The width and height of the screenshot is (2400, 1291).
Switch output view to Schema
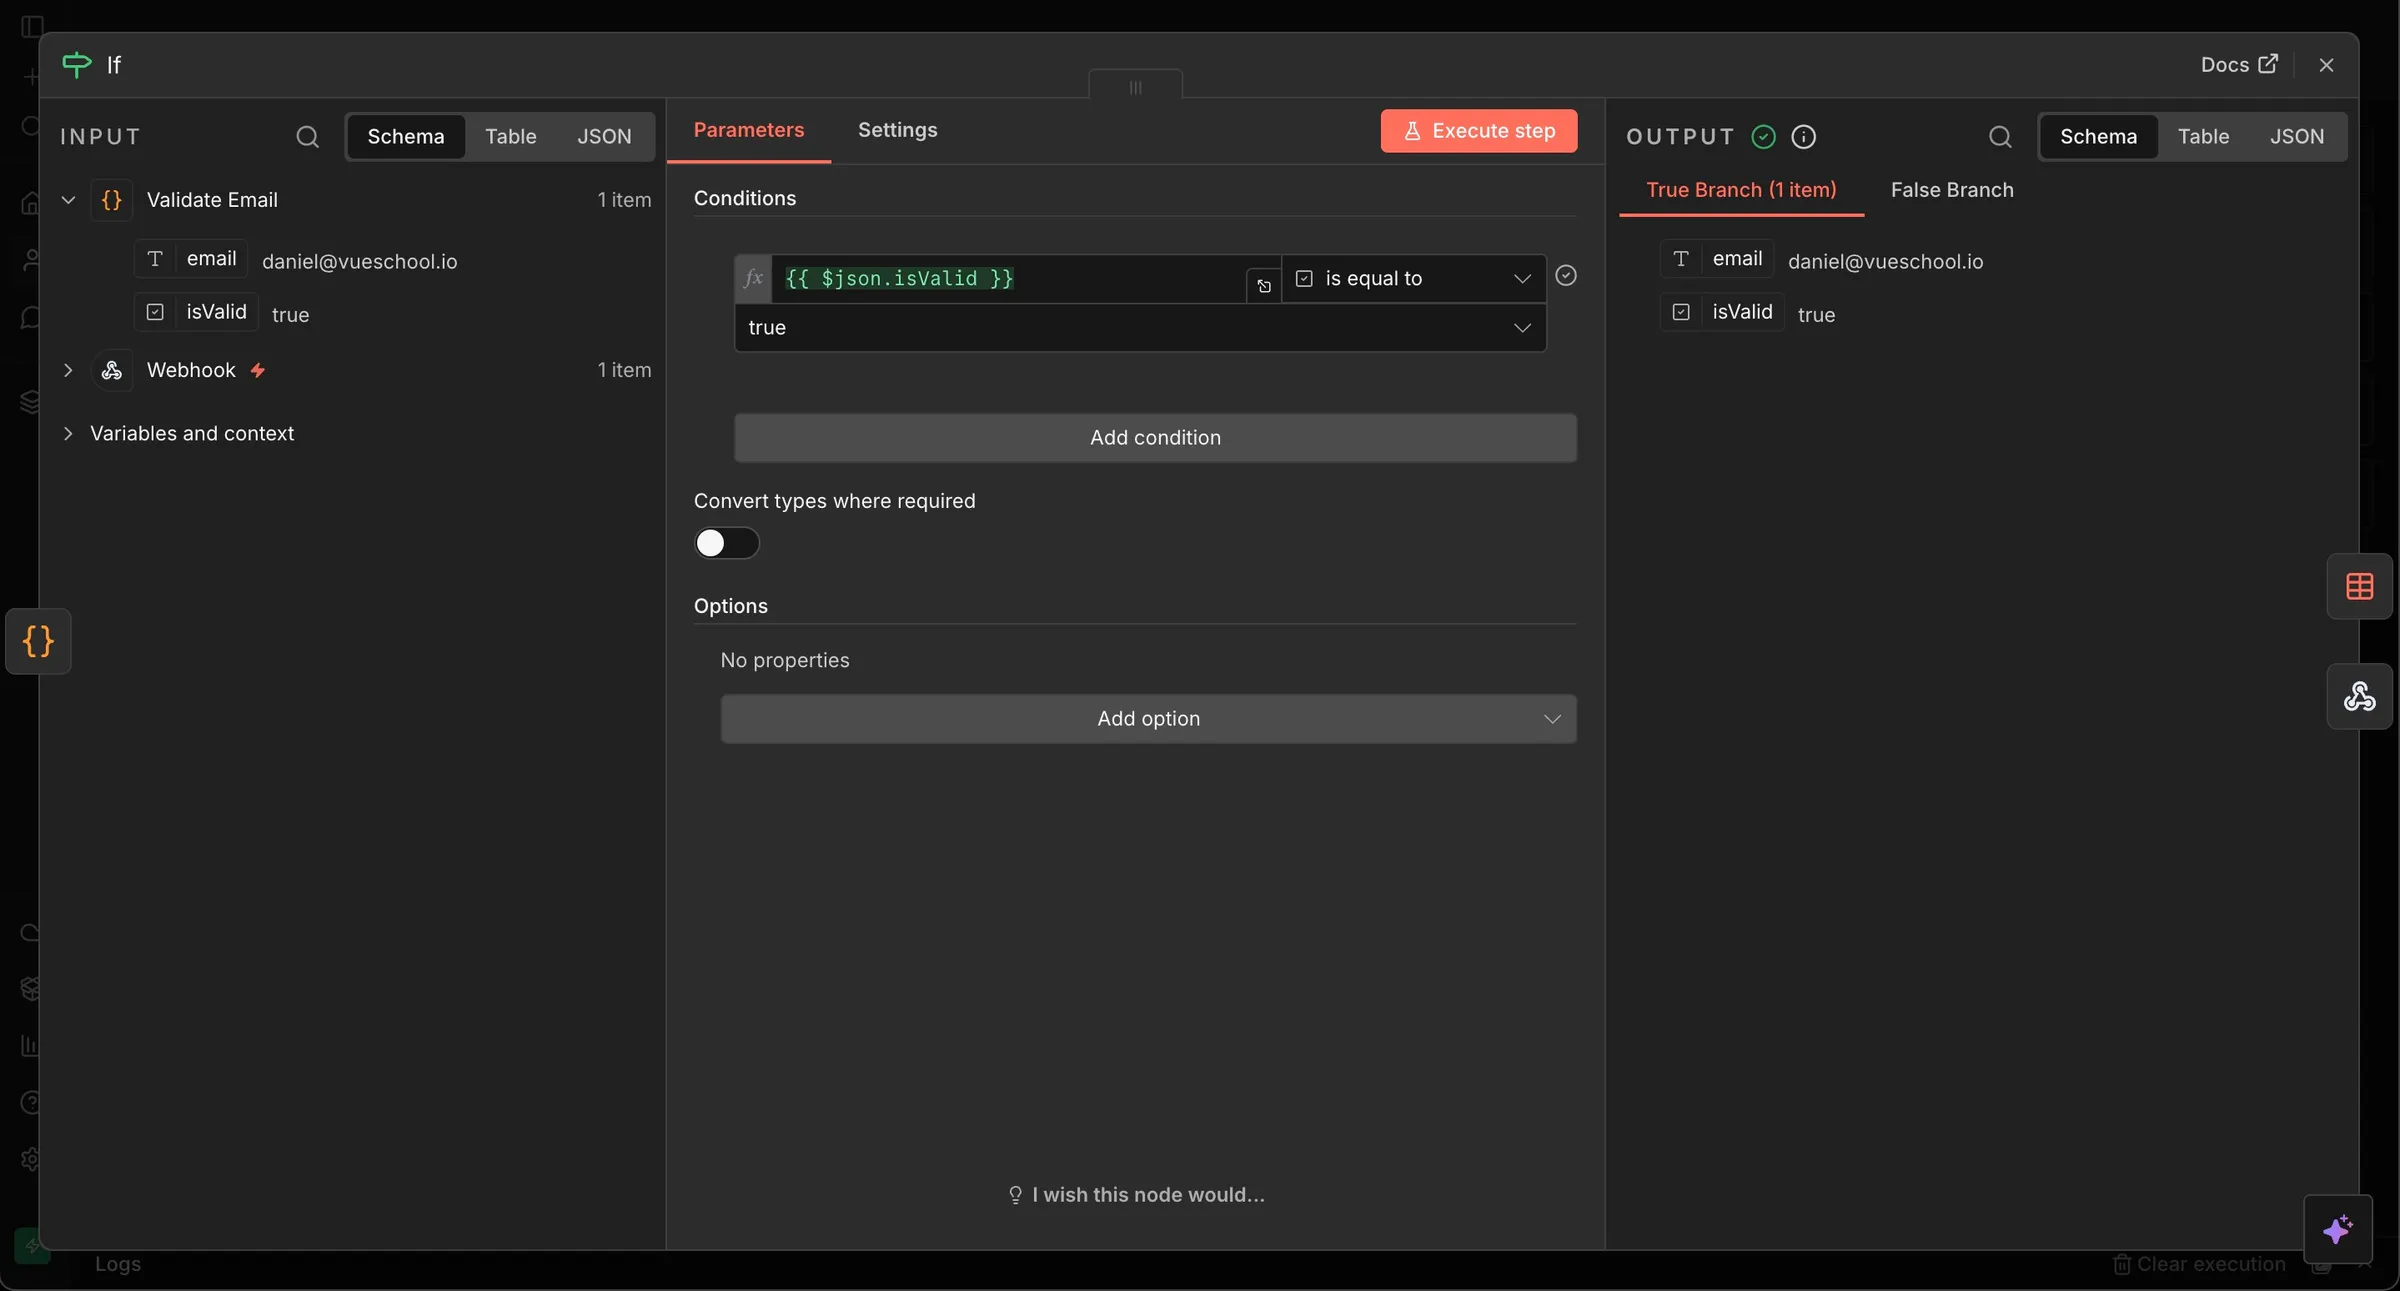click(2098, 136)
